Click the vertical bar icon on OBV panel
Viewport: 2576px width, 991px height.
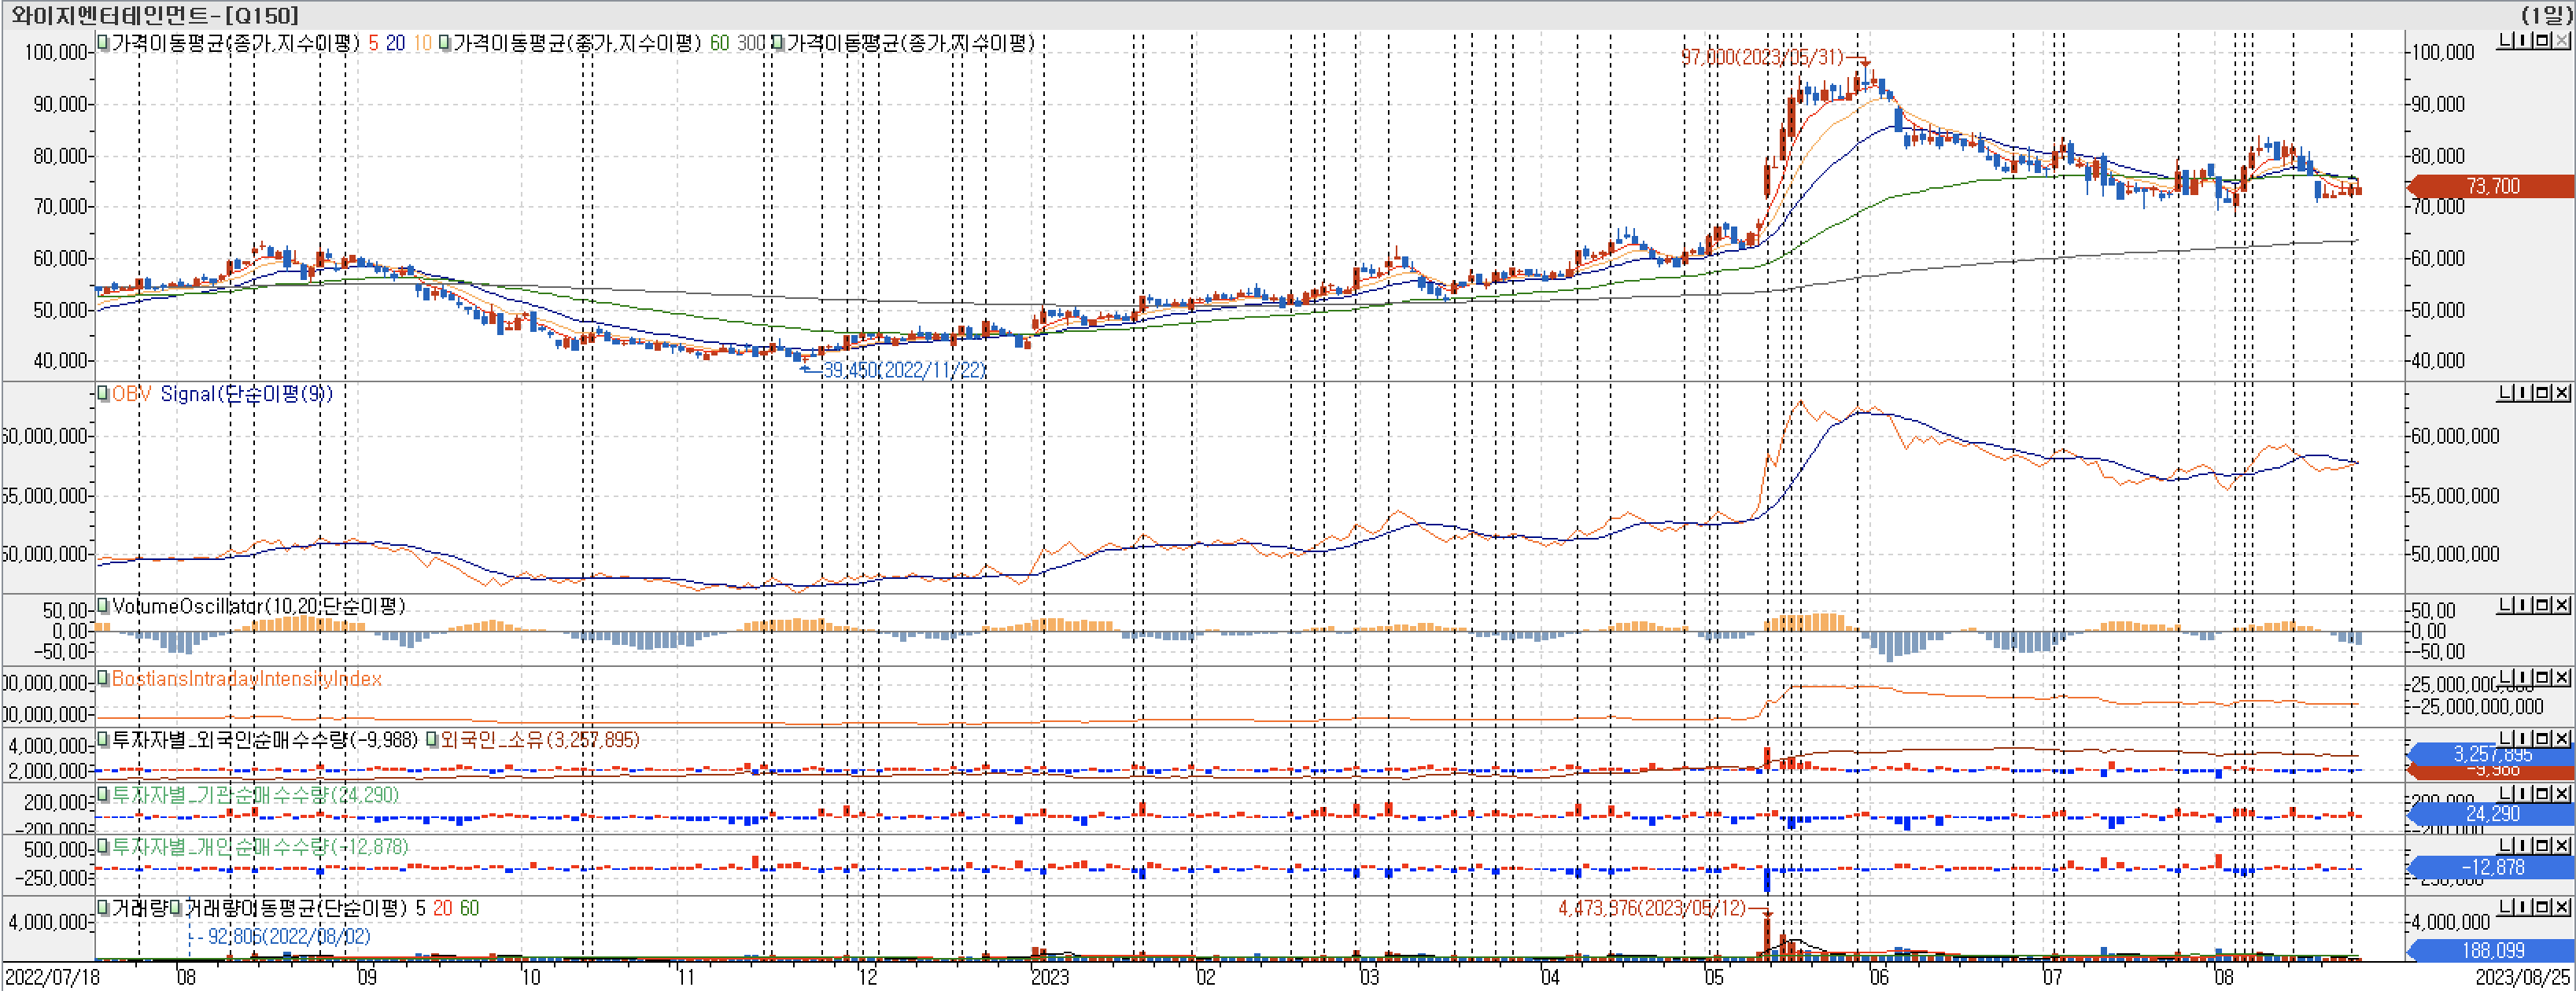tap(2523, 393)
